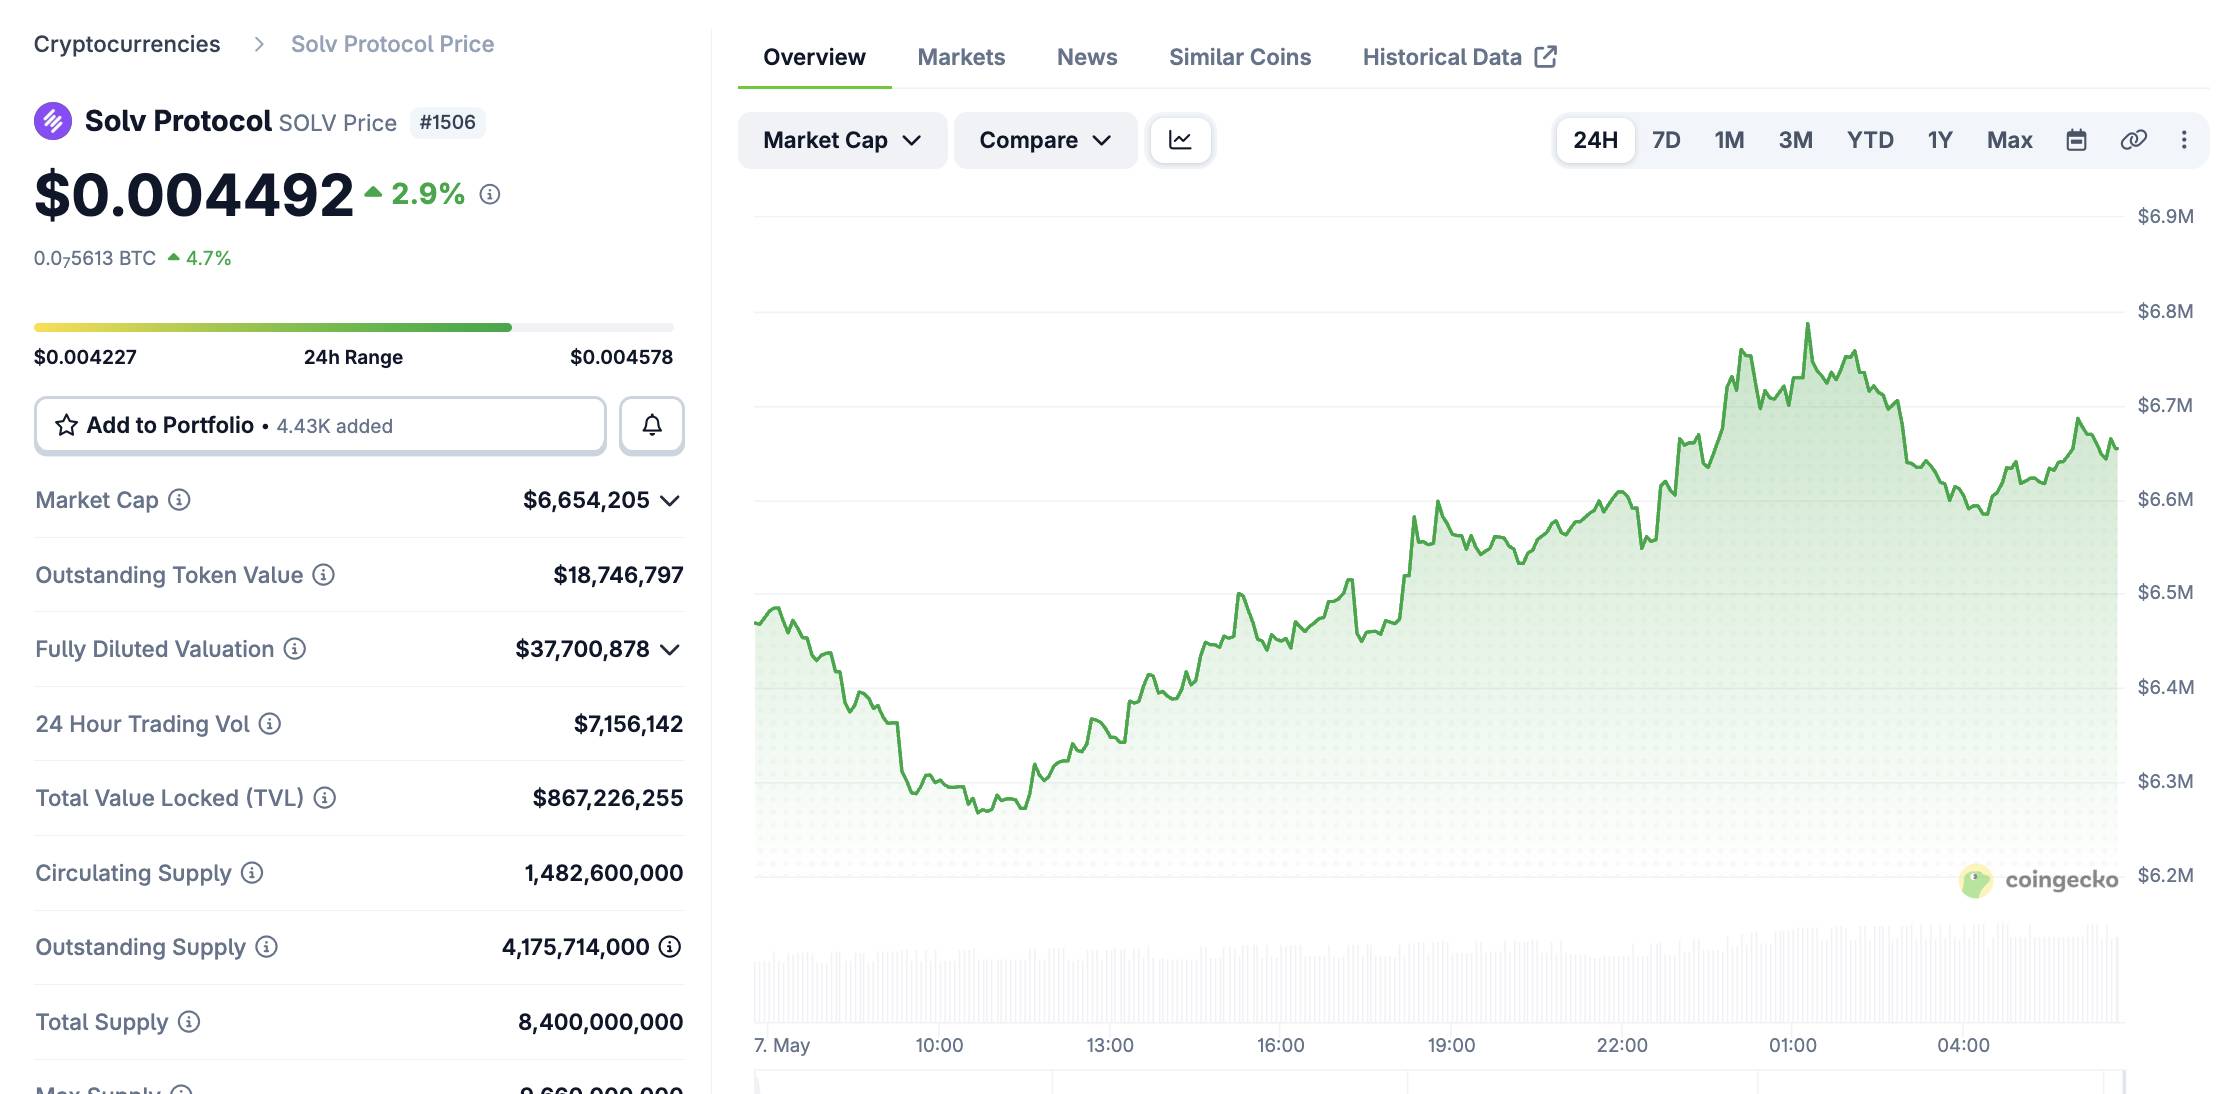Image resolution: width=2232 pixels, height=1094 pixels.
Task: Click the #1506 rank badge
Action: pos(447,122)
